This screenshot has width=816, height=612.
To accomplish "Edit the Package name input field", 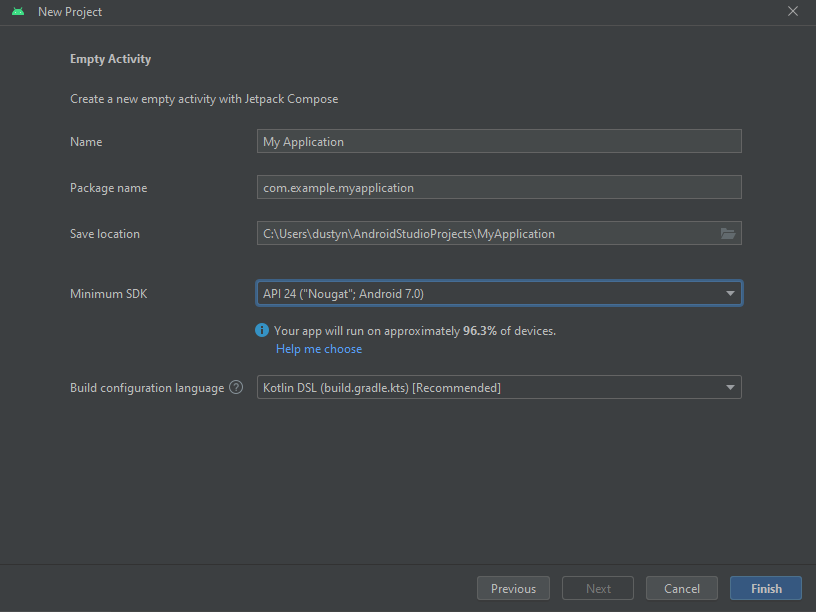I will [x=499, y=187].
